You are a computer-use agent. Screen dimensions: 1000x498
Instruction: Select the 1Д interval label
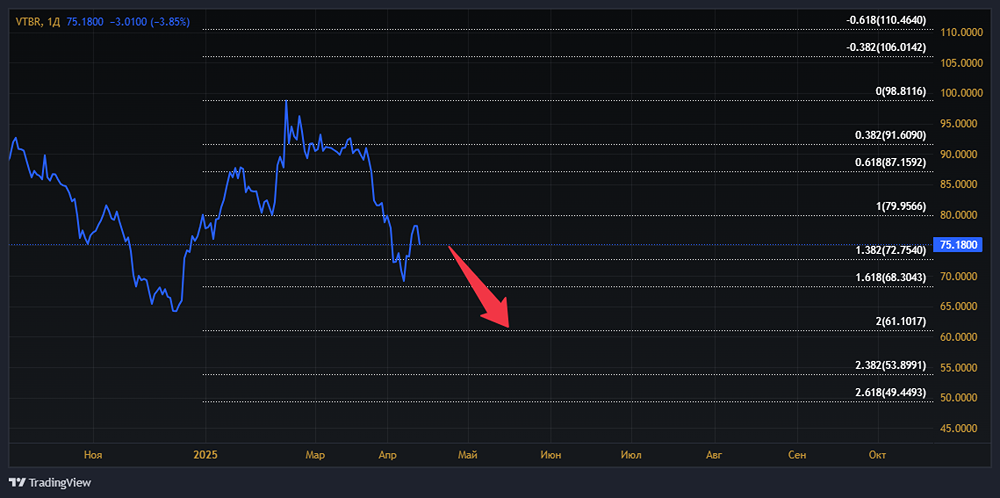[54, 19]
